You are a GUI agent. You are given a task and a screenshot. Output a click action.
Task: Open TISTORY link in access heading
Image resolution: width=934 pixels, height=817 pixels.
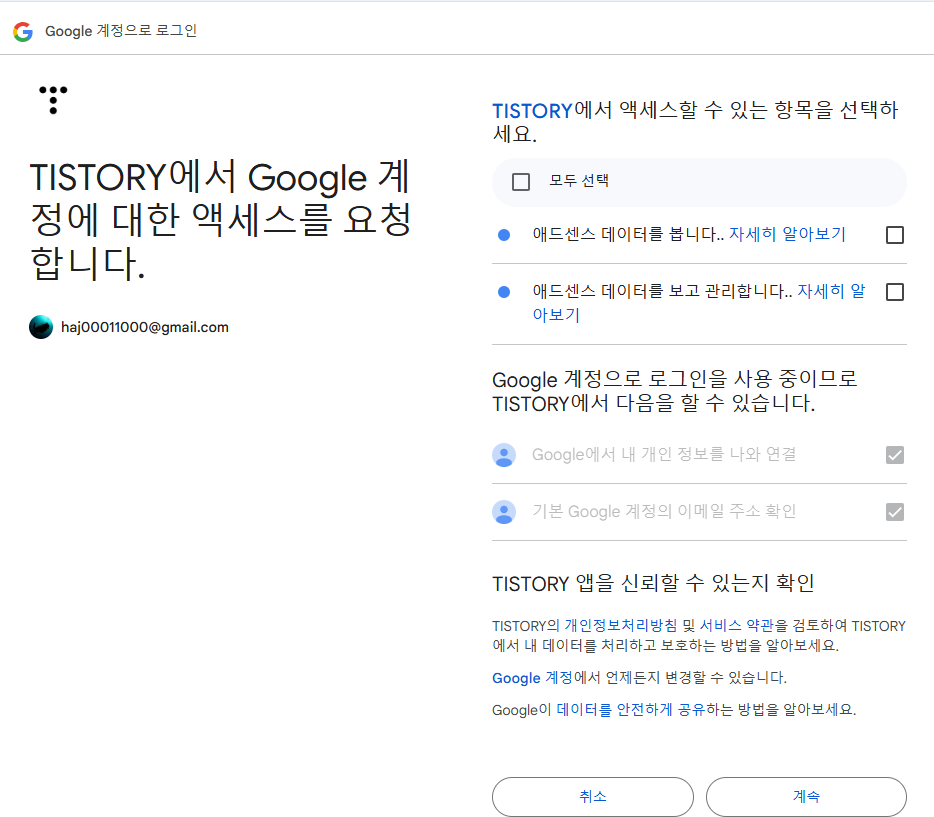click(532, 111)
